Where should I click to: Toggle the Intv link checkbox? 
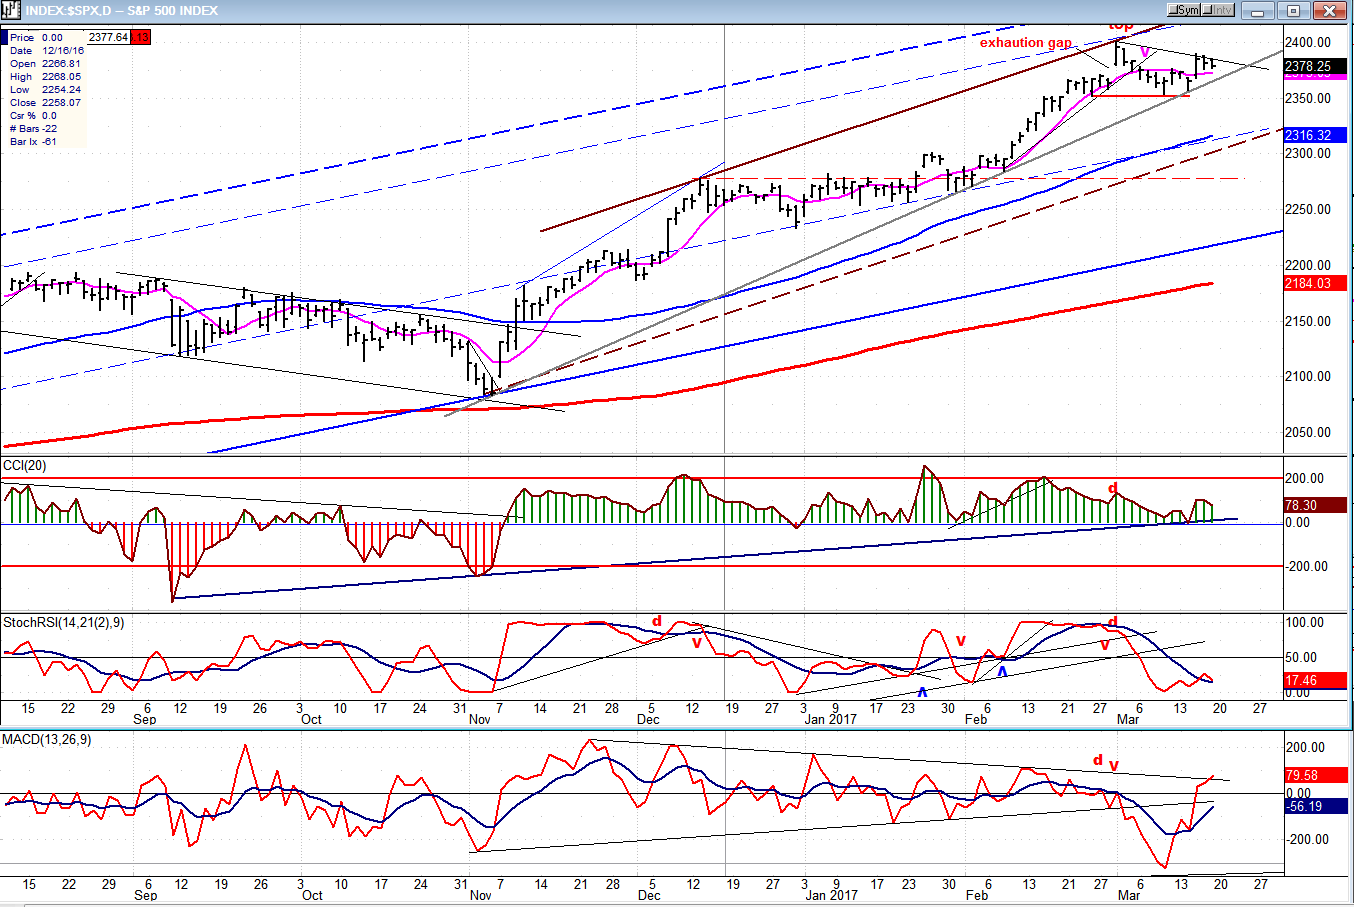coord(1217,10)
